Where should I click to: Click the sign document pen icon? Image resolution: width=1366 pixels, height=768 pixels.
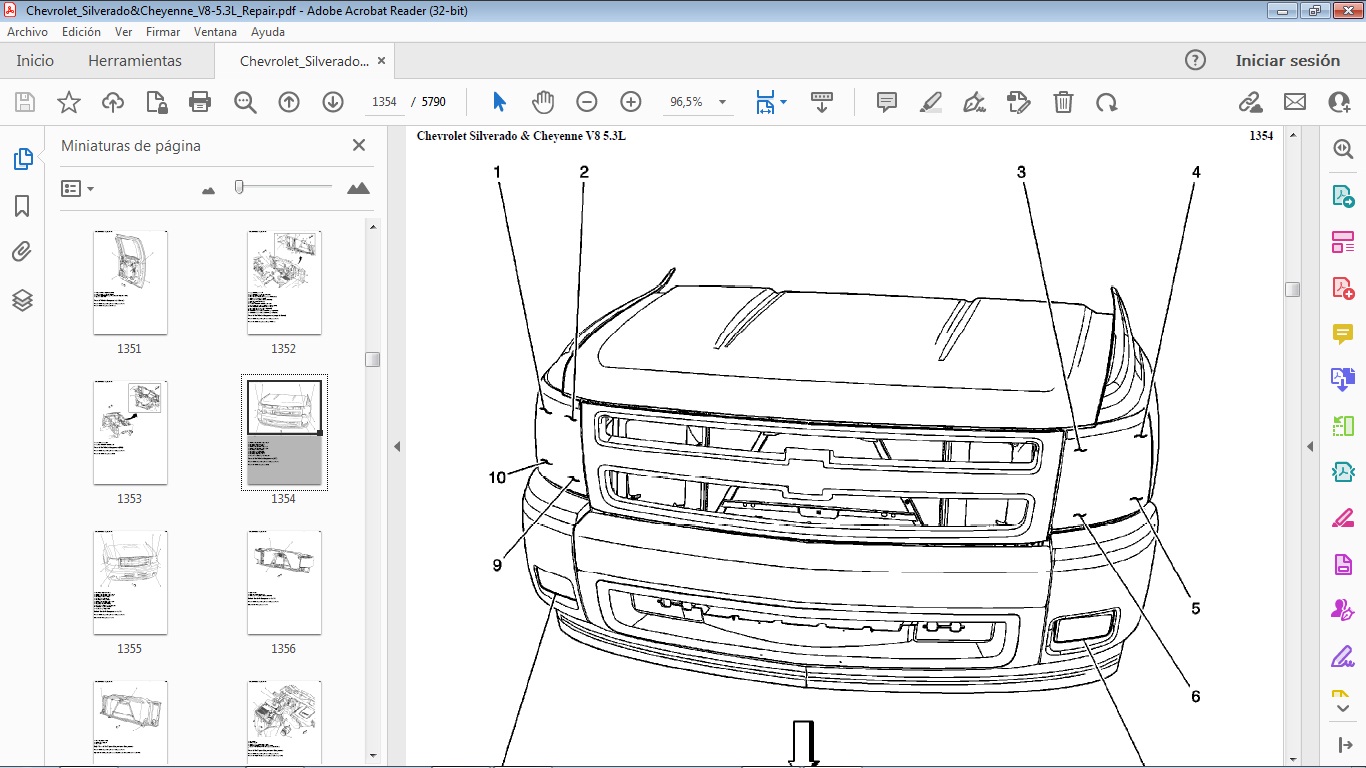click(974, 102)
